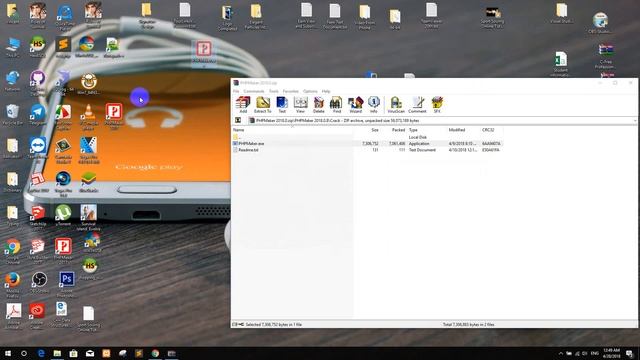
Task: Launch the Wizard from WinRAR toolbar
Action: point(355,105)
